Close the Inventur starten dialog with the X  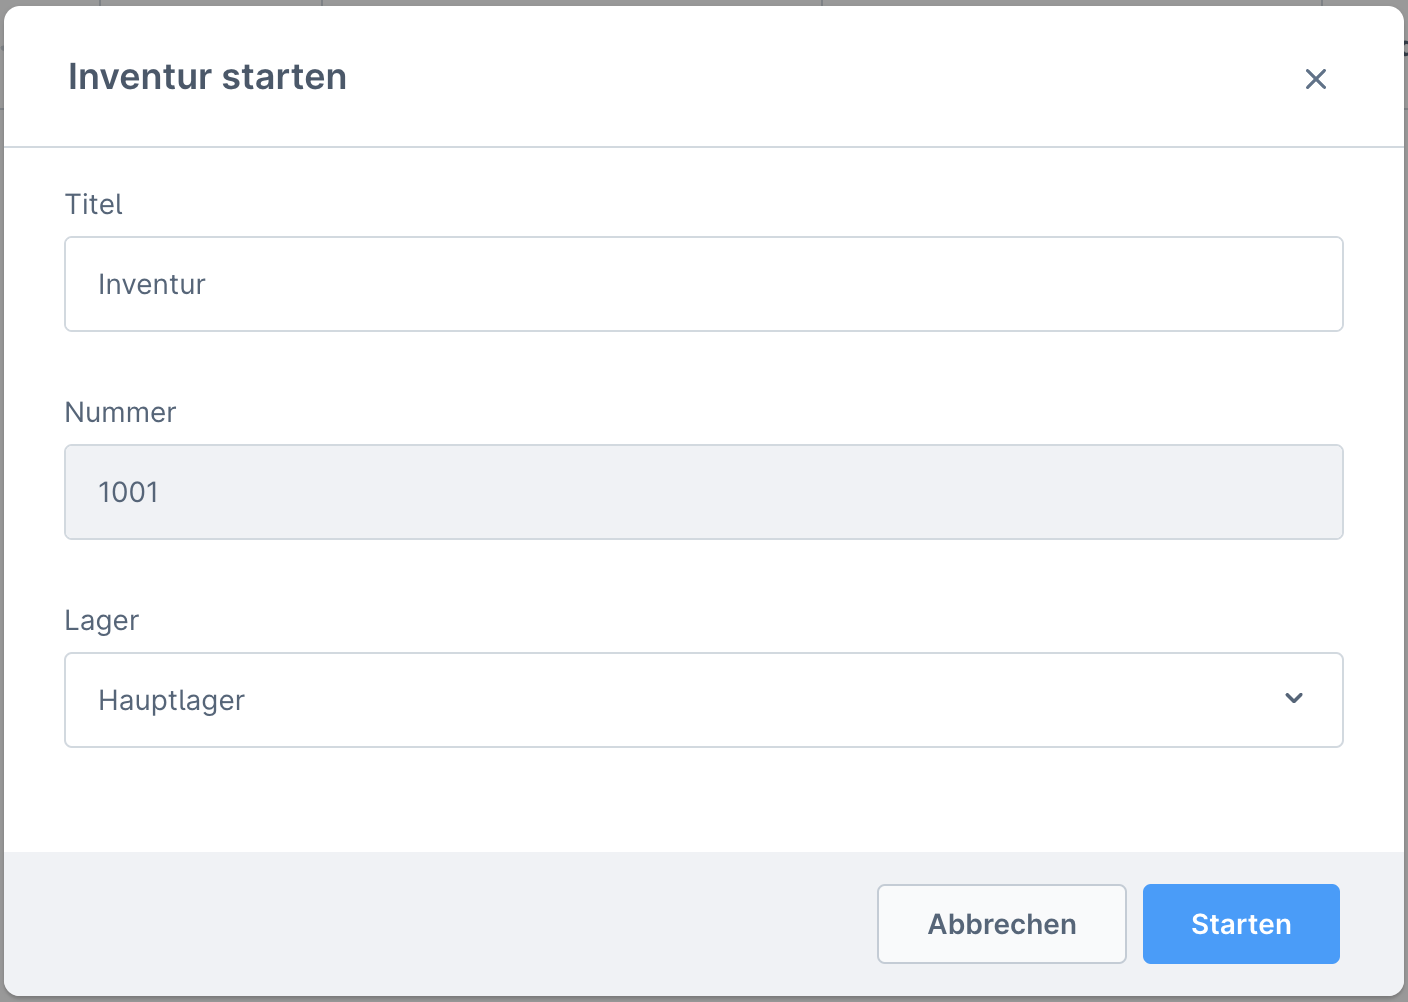tap(1316, 79)
